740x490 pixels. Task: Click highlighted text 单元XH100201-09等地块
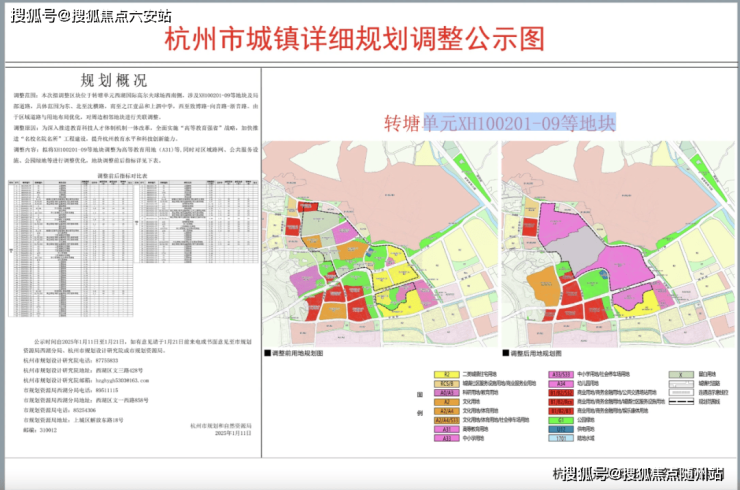(520, 122)
